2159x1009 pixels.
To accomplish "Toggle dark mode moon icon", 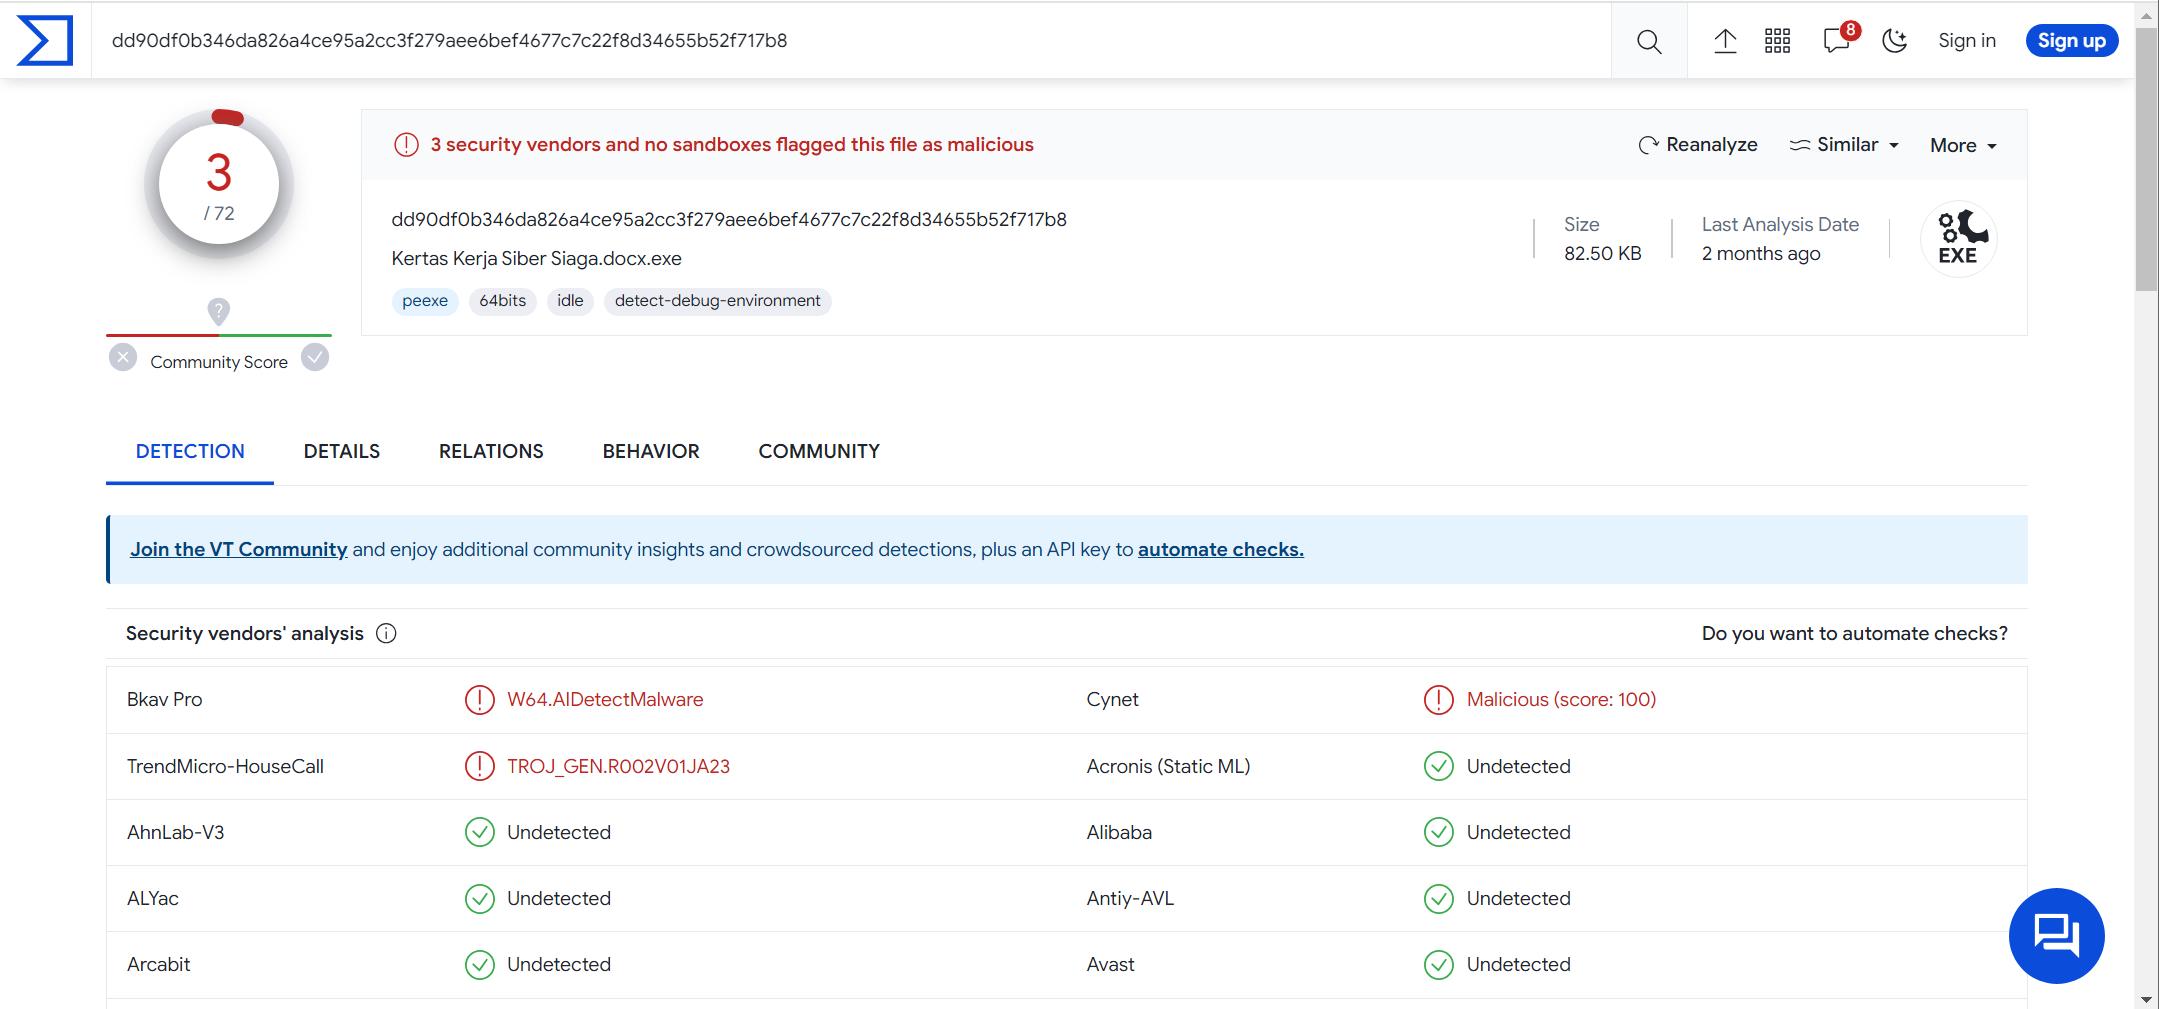I will pos(1894,41).
